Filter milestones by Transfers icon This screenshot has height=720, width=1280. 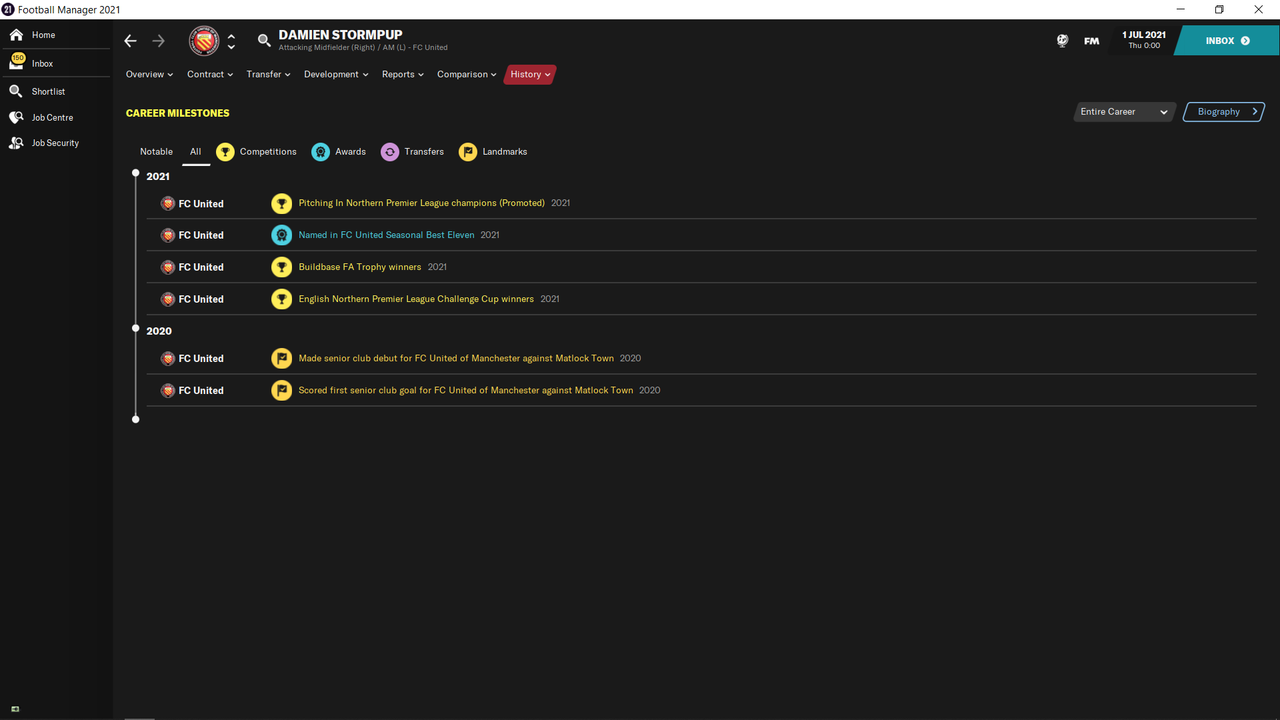[x=390, y=152]
